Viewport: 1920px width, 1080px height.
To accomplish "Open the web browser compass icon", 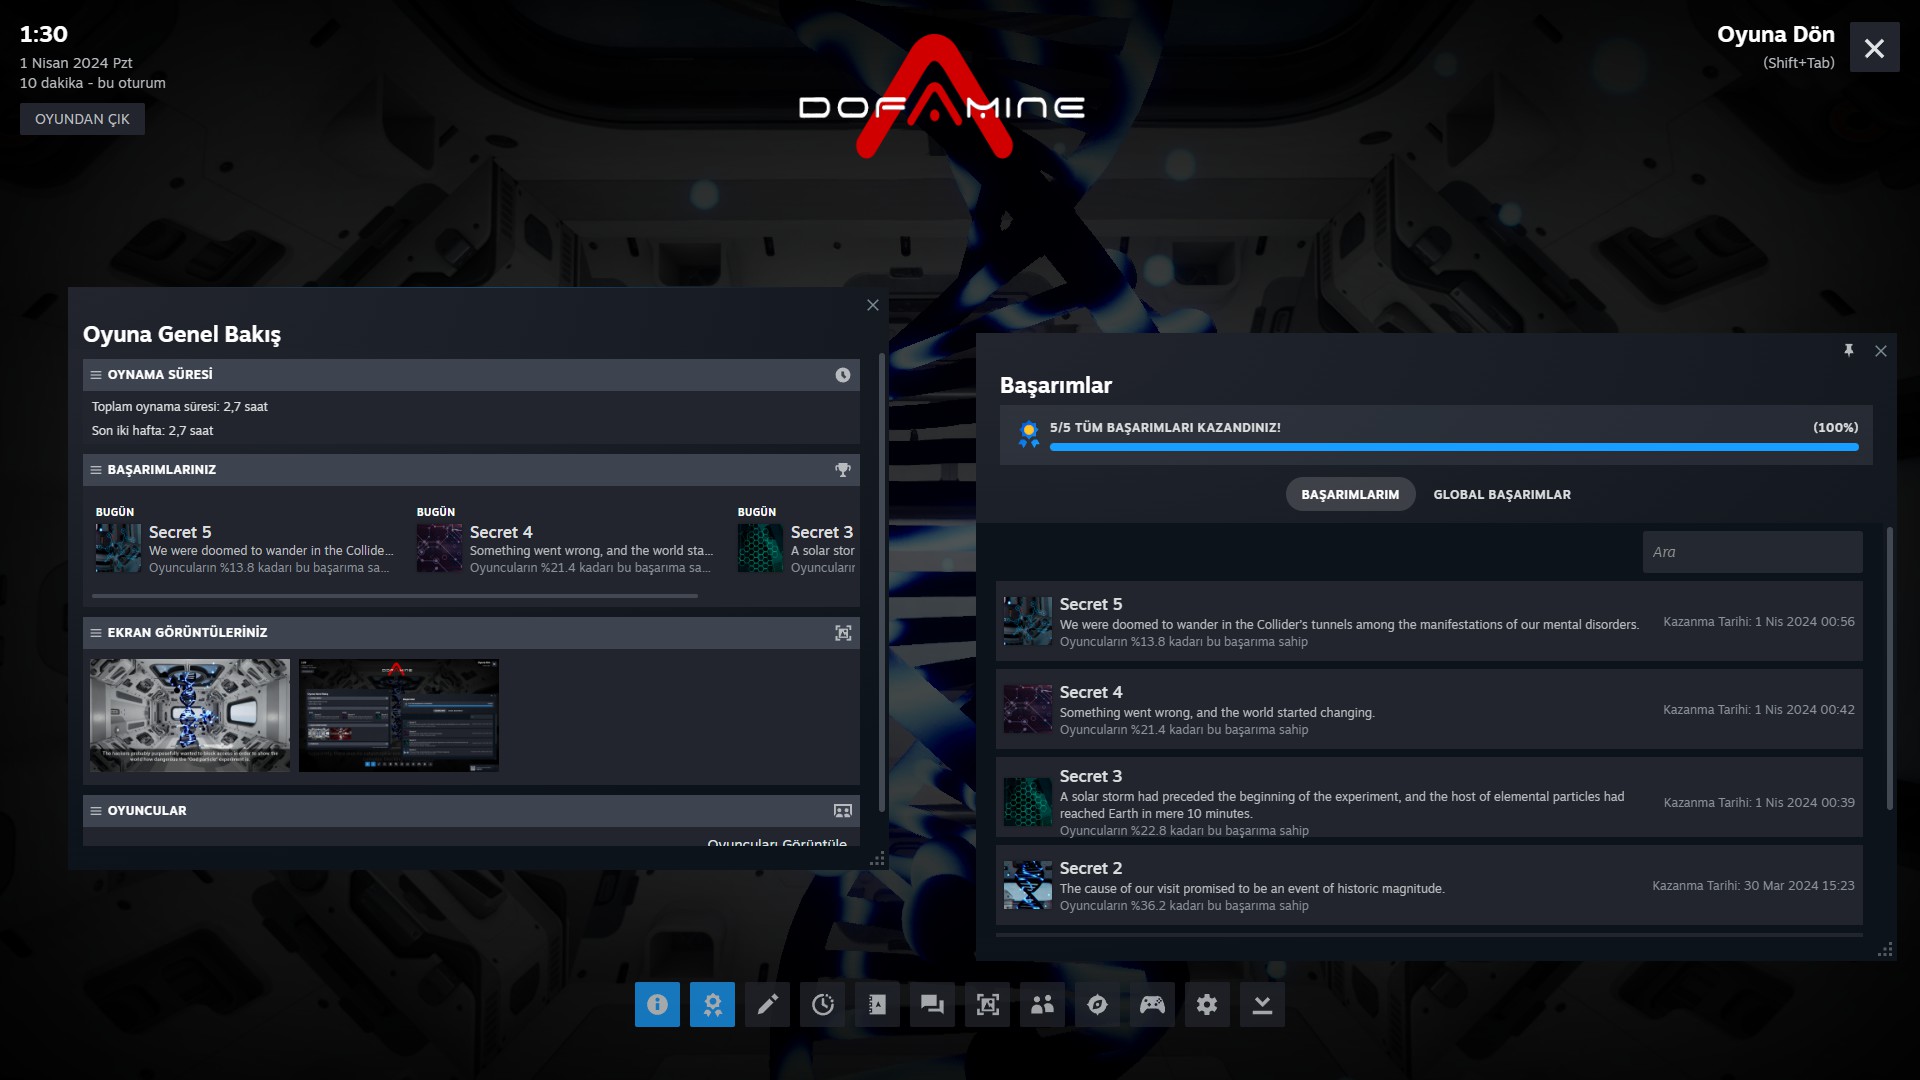I will [1097, 1004].
